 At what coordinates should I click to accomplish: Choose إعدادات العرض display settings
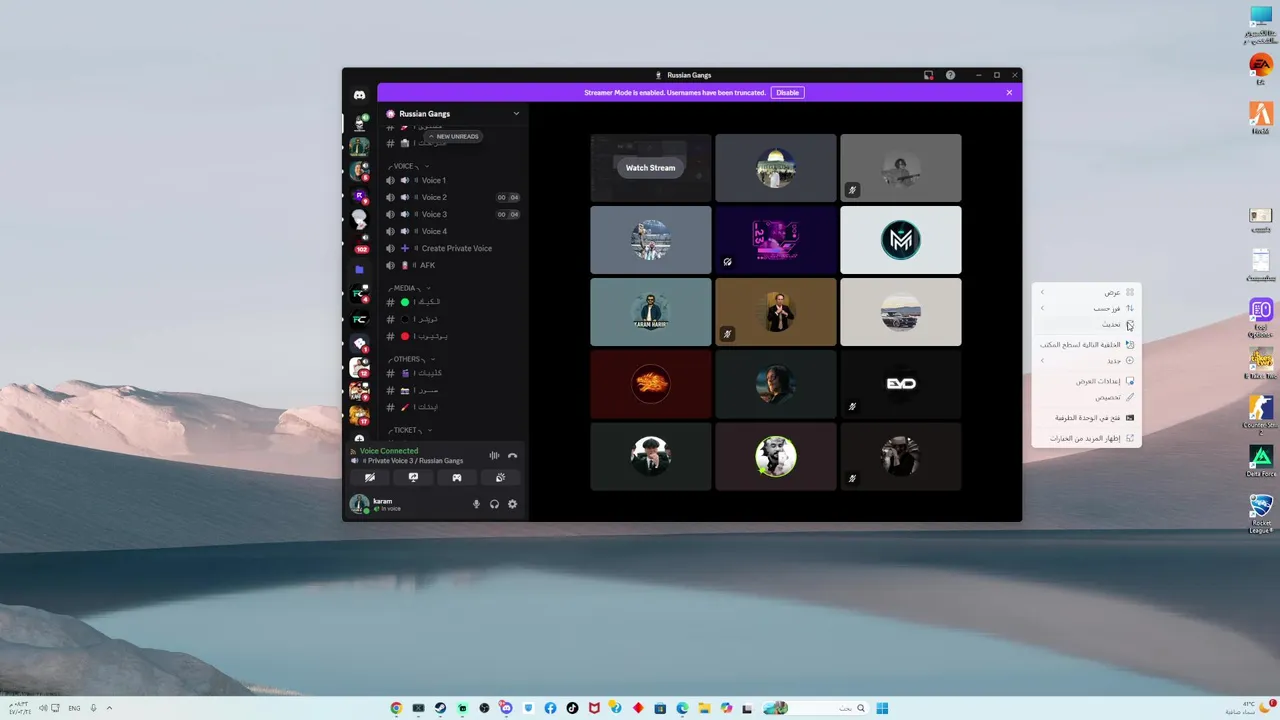[1086, 381]
